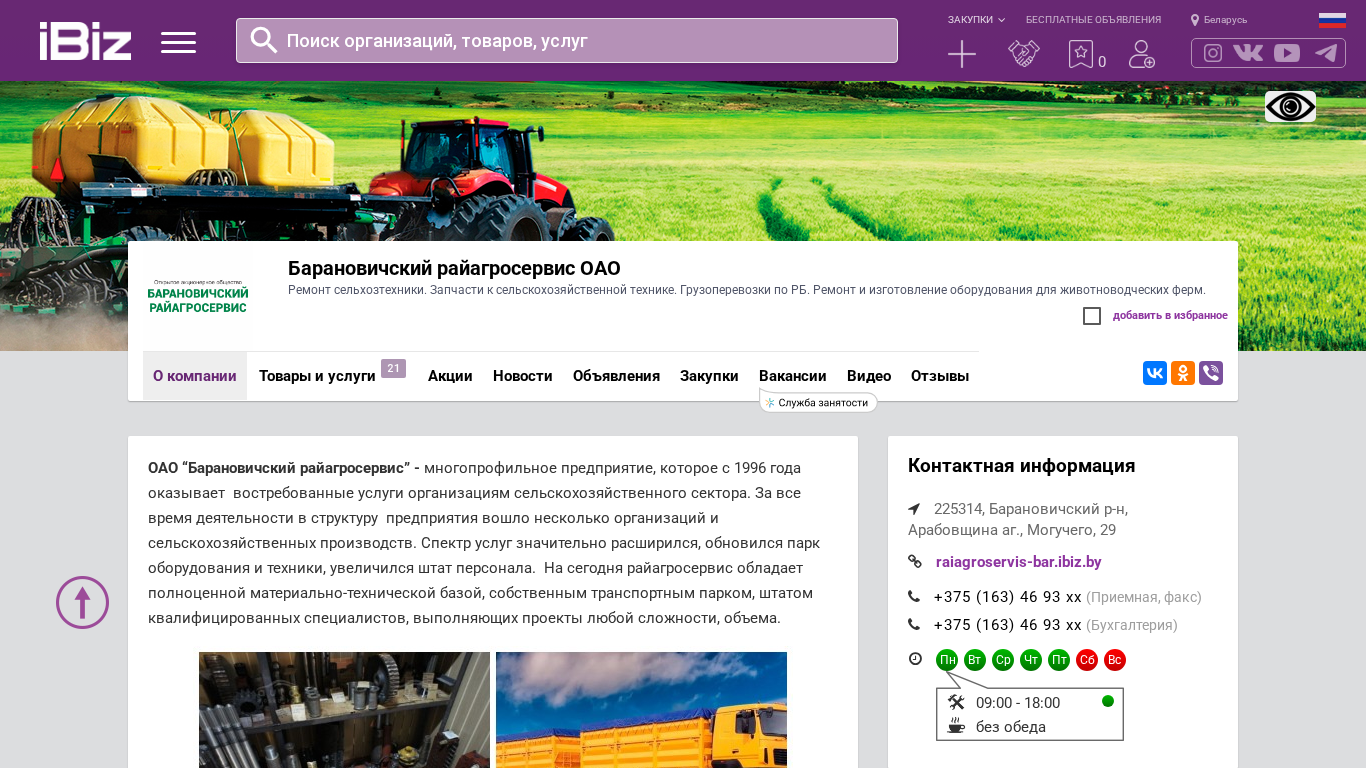Switch language via Russian flag icon
The width and height of the screenshot is (1366, 768).
(x=1332, y=20)
